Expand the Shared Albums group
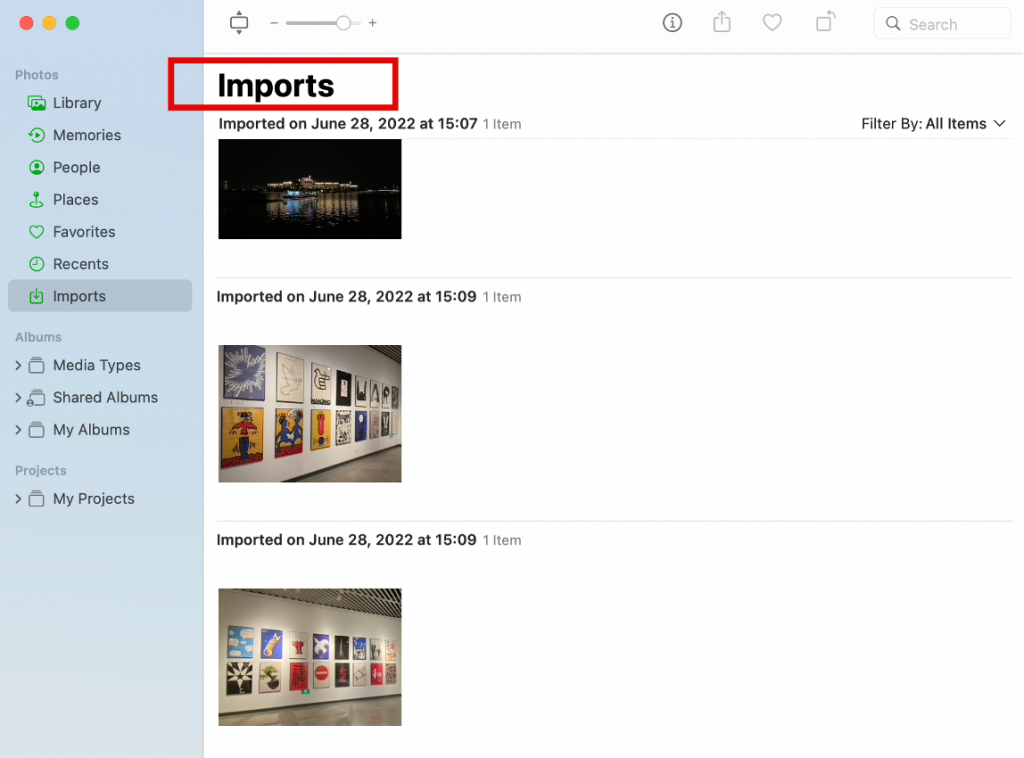1024x758 pixels. 18,398
